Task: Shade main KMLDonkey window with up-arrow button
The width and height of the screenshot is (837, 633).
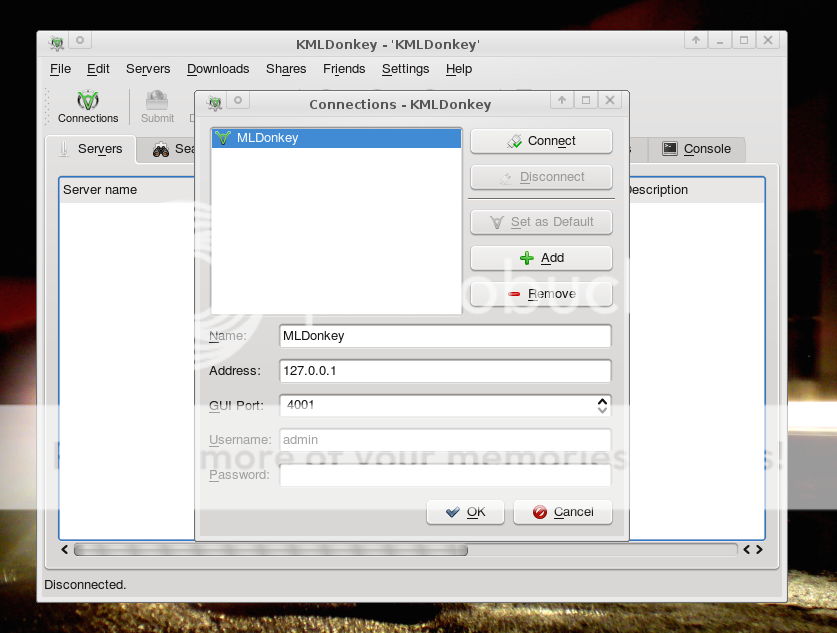Action: [x=696, y=40]
